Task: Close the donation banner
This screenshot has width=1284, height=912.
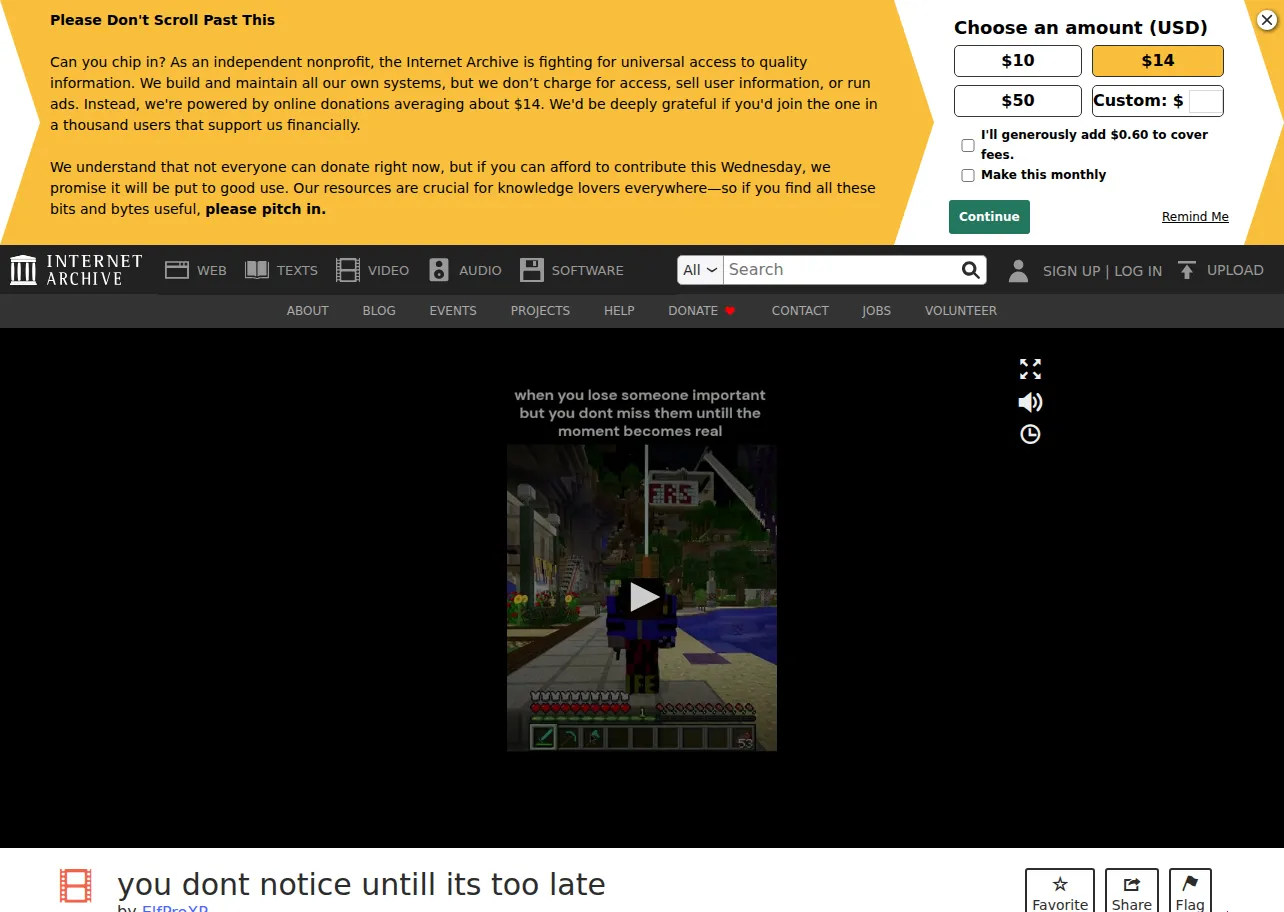Action: tap(1266, 20)
